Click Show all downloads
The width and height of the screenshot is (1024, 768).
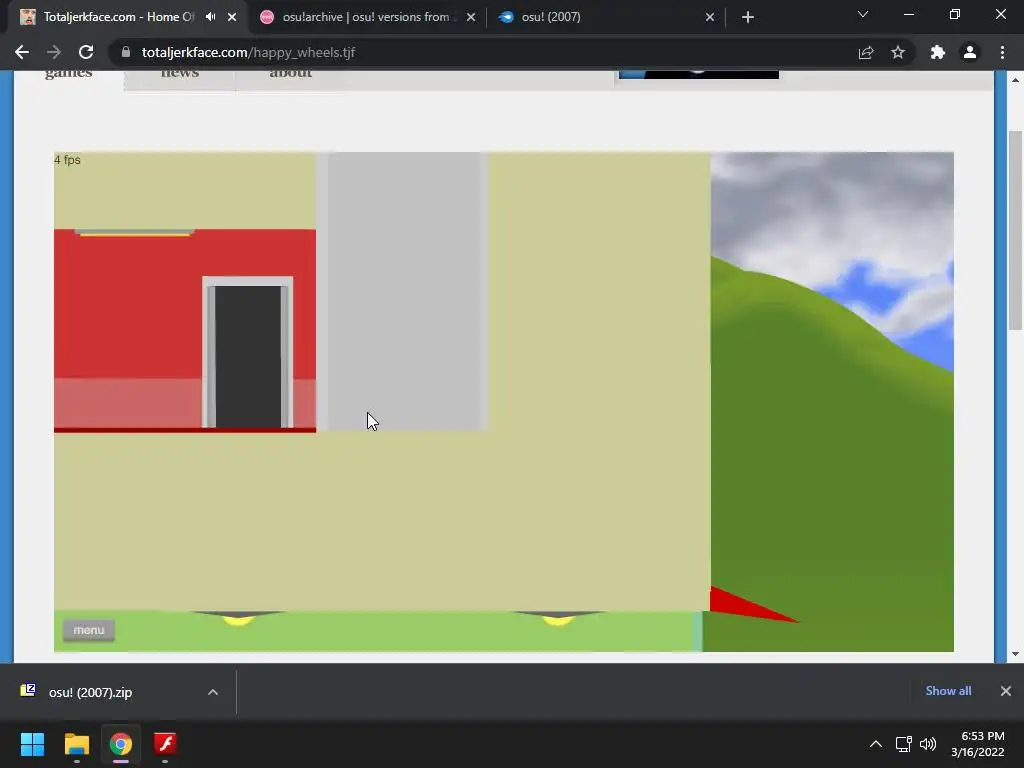[x=948, y=691]
